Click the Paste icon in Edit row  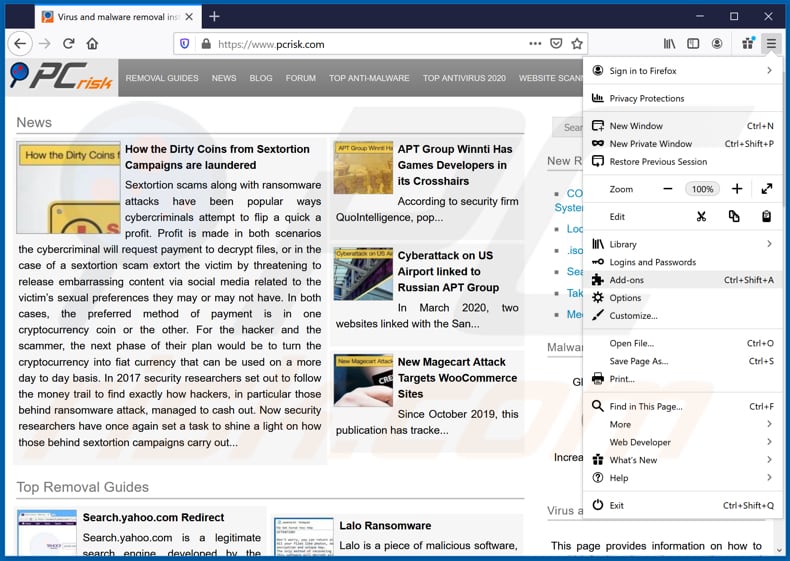click(x=766, y=216)
